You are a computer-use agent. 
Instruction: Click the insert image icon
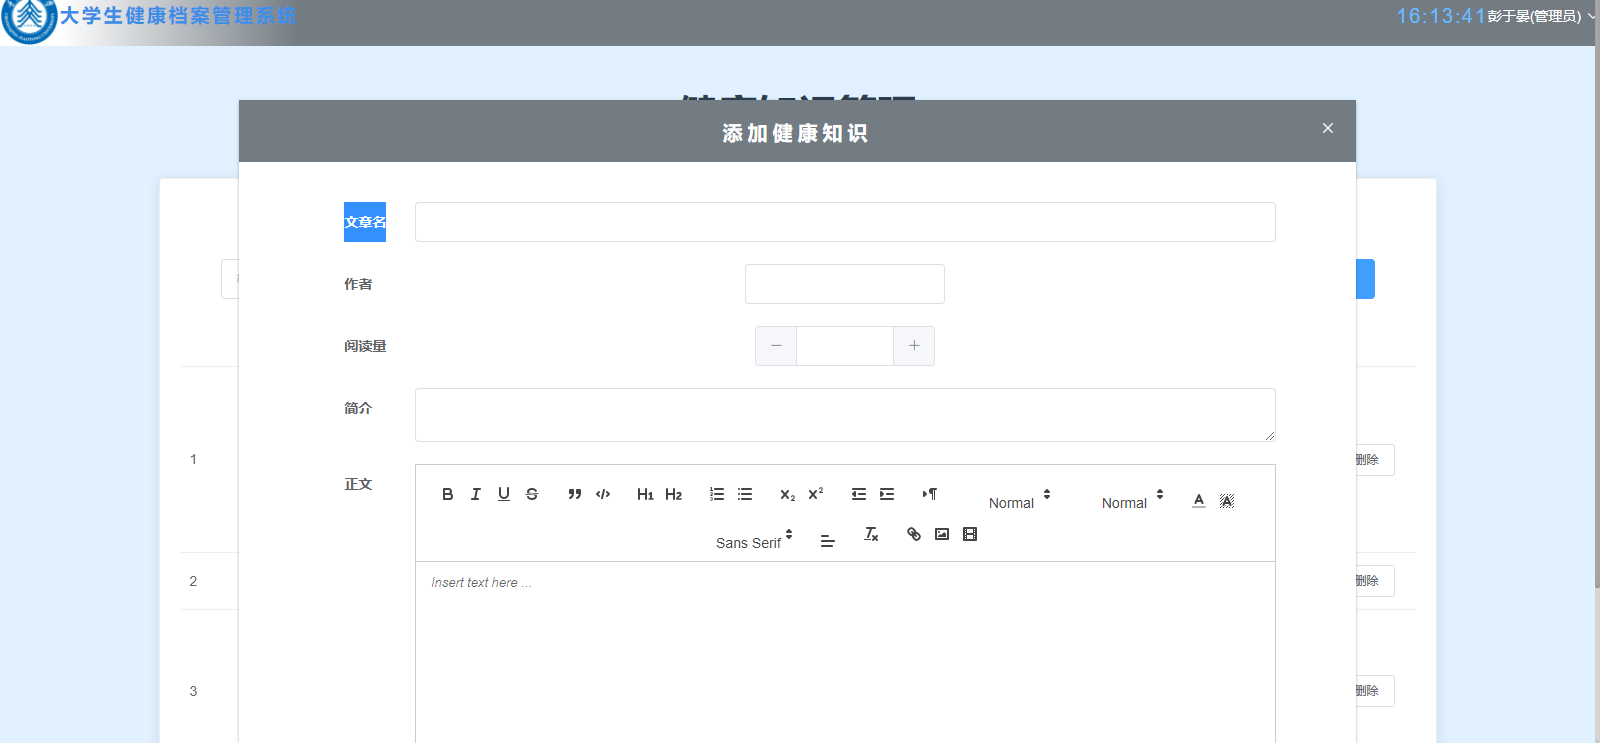(x=942, y=534)
